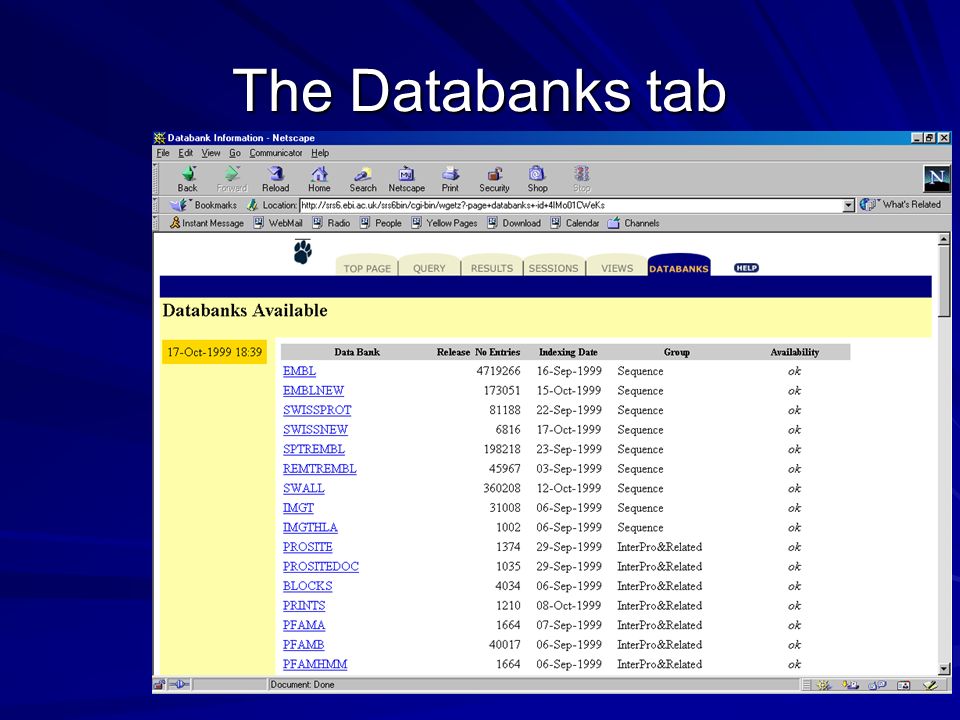Click Download in personal toolbar
The width and height of the screenshot is (960, 720).
click(x=514, y=223)
